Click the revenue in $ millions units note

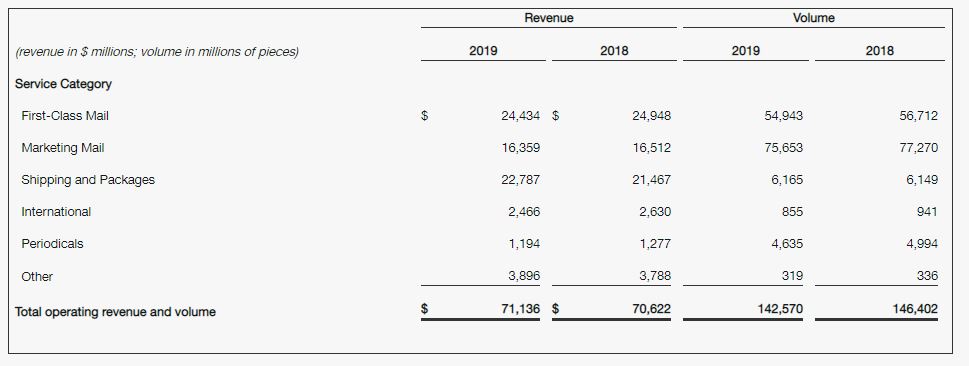[156, 51]
